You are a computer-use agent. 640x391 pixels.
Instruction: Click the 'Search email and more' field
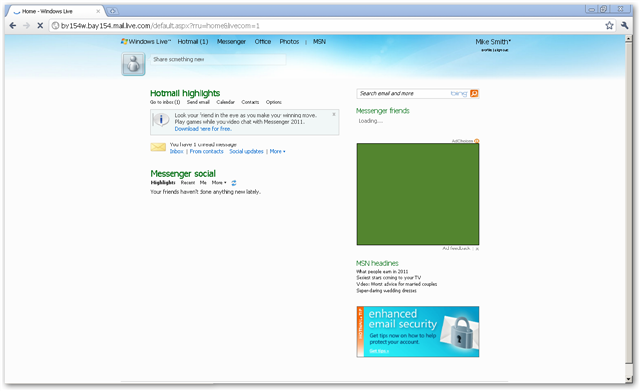(403, 93)
